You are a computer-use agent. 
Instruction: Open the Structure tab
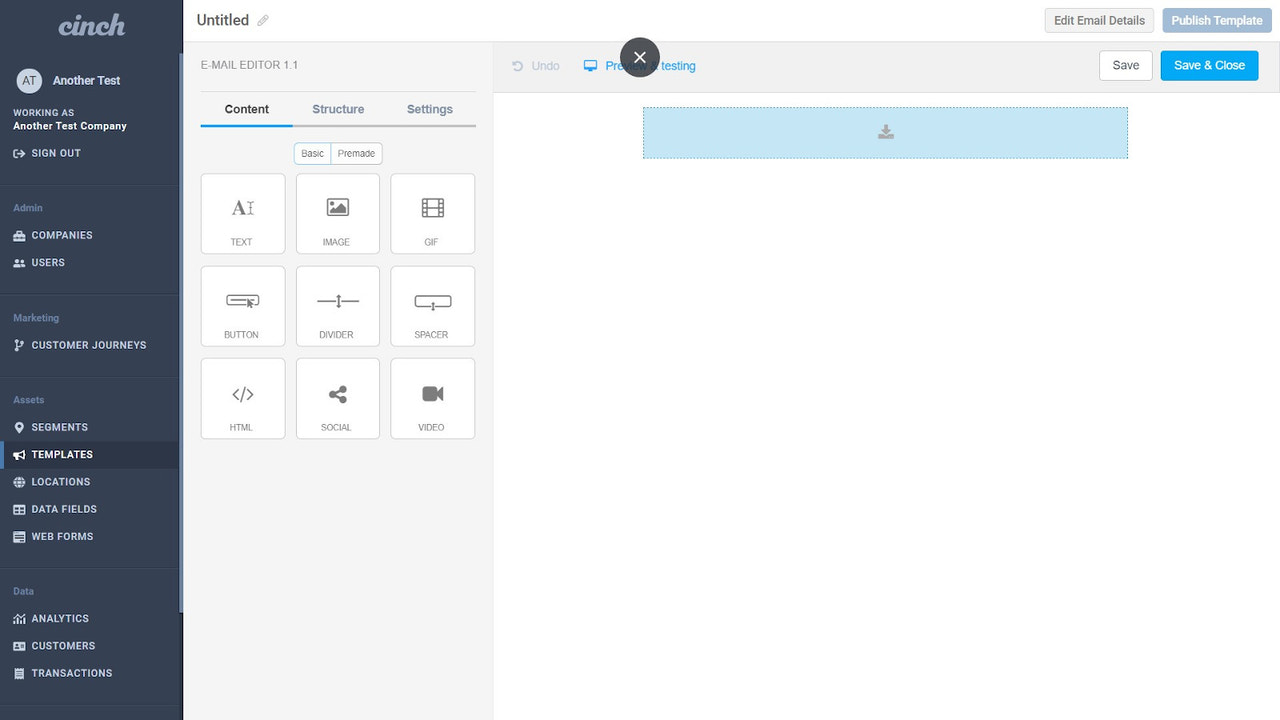(x=337, y=108)
